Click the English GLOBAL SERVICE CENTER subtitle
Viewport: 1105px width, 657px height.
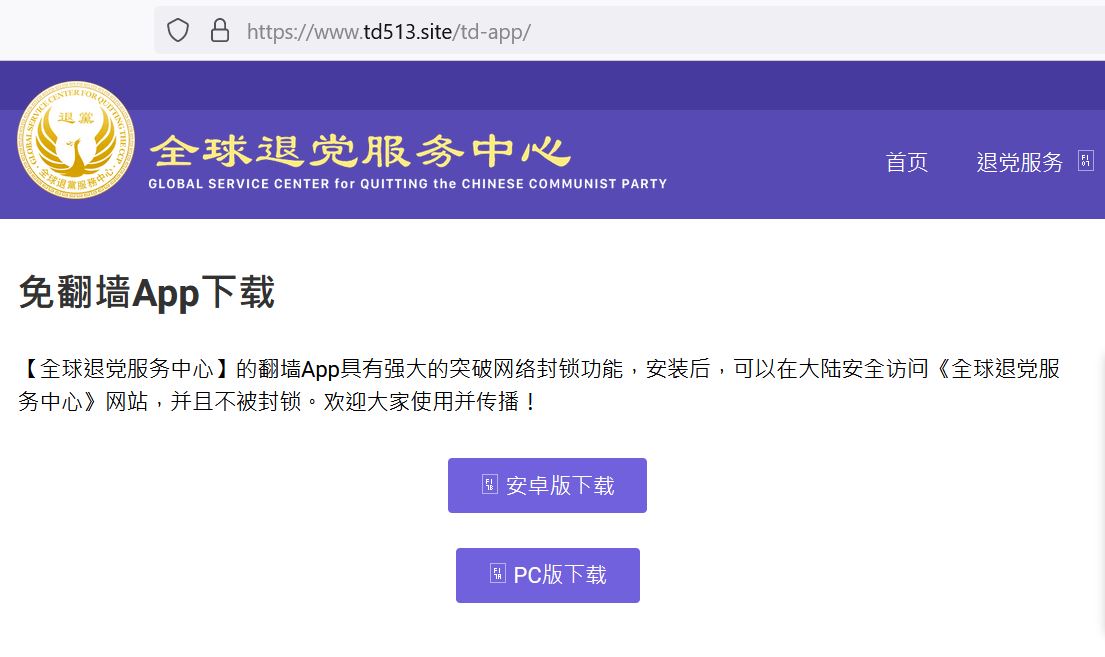(x=407, y=184)
